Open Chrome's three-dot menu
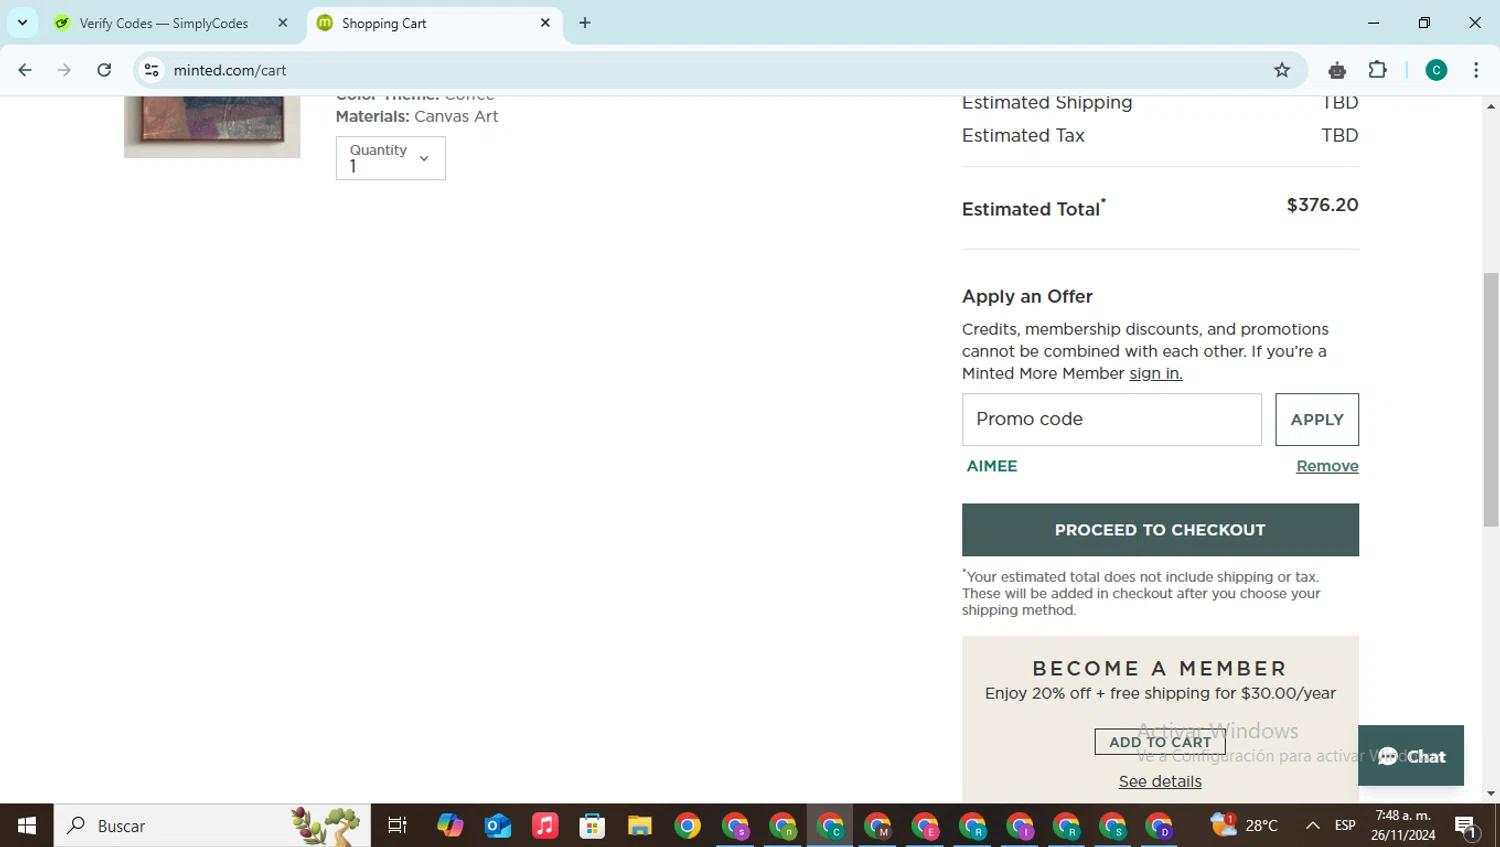This screenshot has width=1500, height=847. pos(1476,70)
